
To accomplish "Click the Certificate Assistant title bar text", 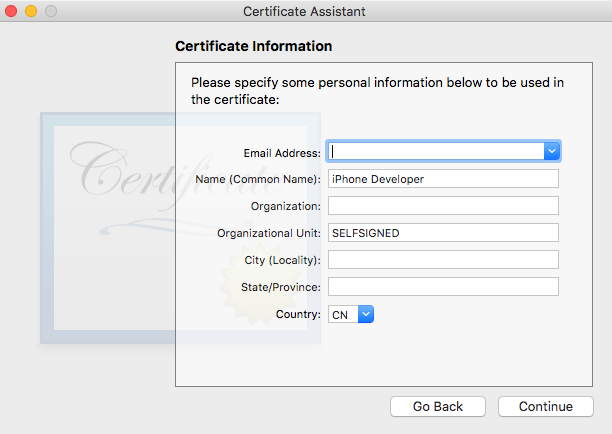I will (304, 11).
